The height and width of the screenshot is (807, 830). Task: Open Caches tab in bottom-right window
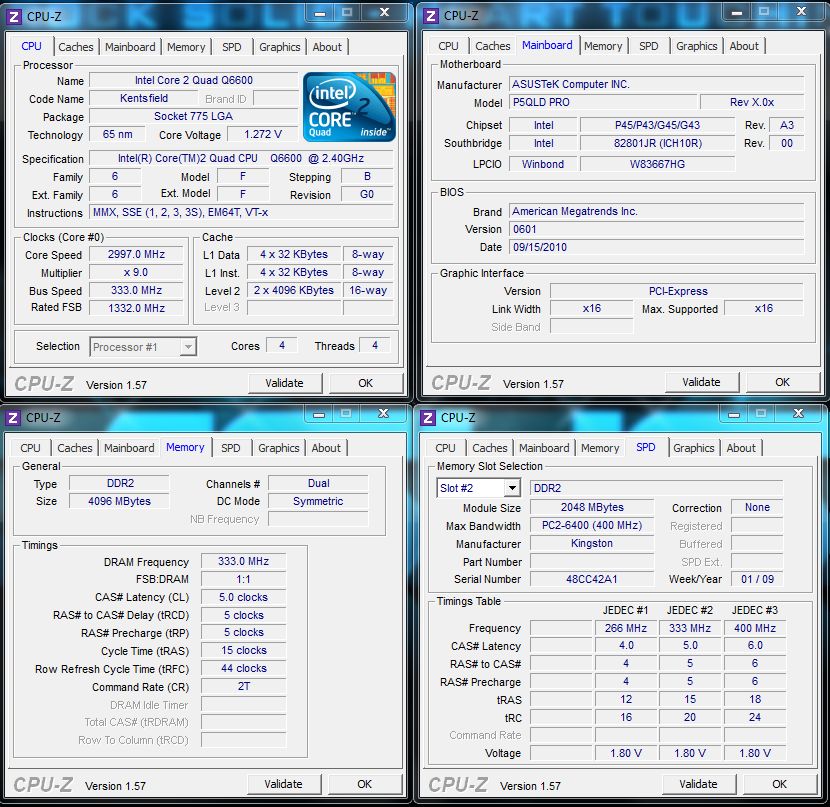[490, 448]
